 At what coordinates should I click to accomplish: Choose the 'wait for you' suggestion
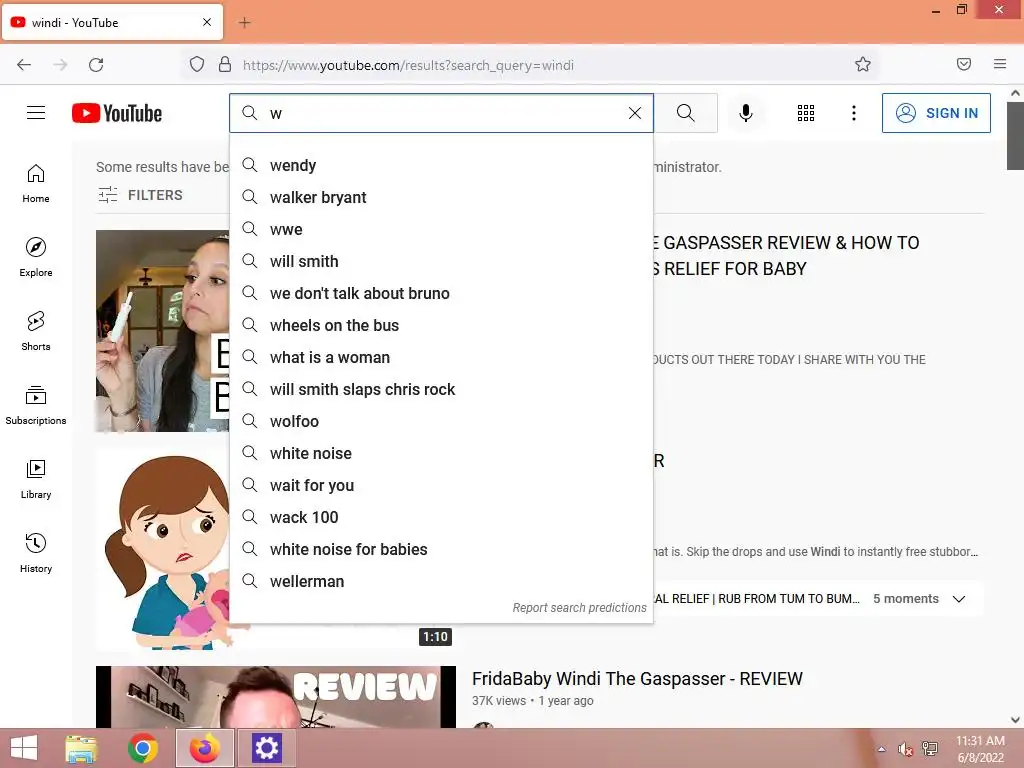click(441, 485)
